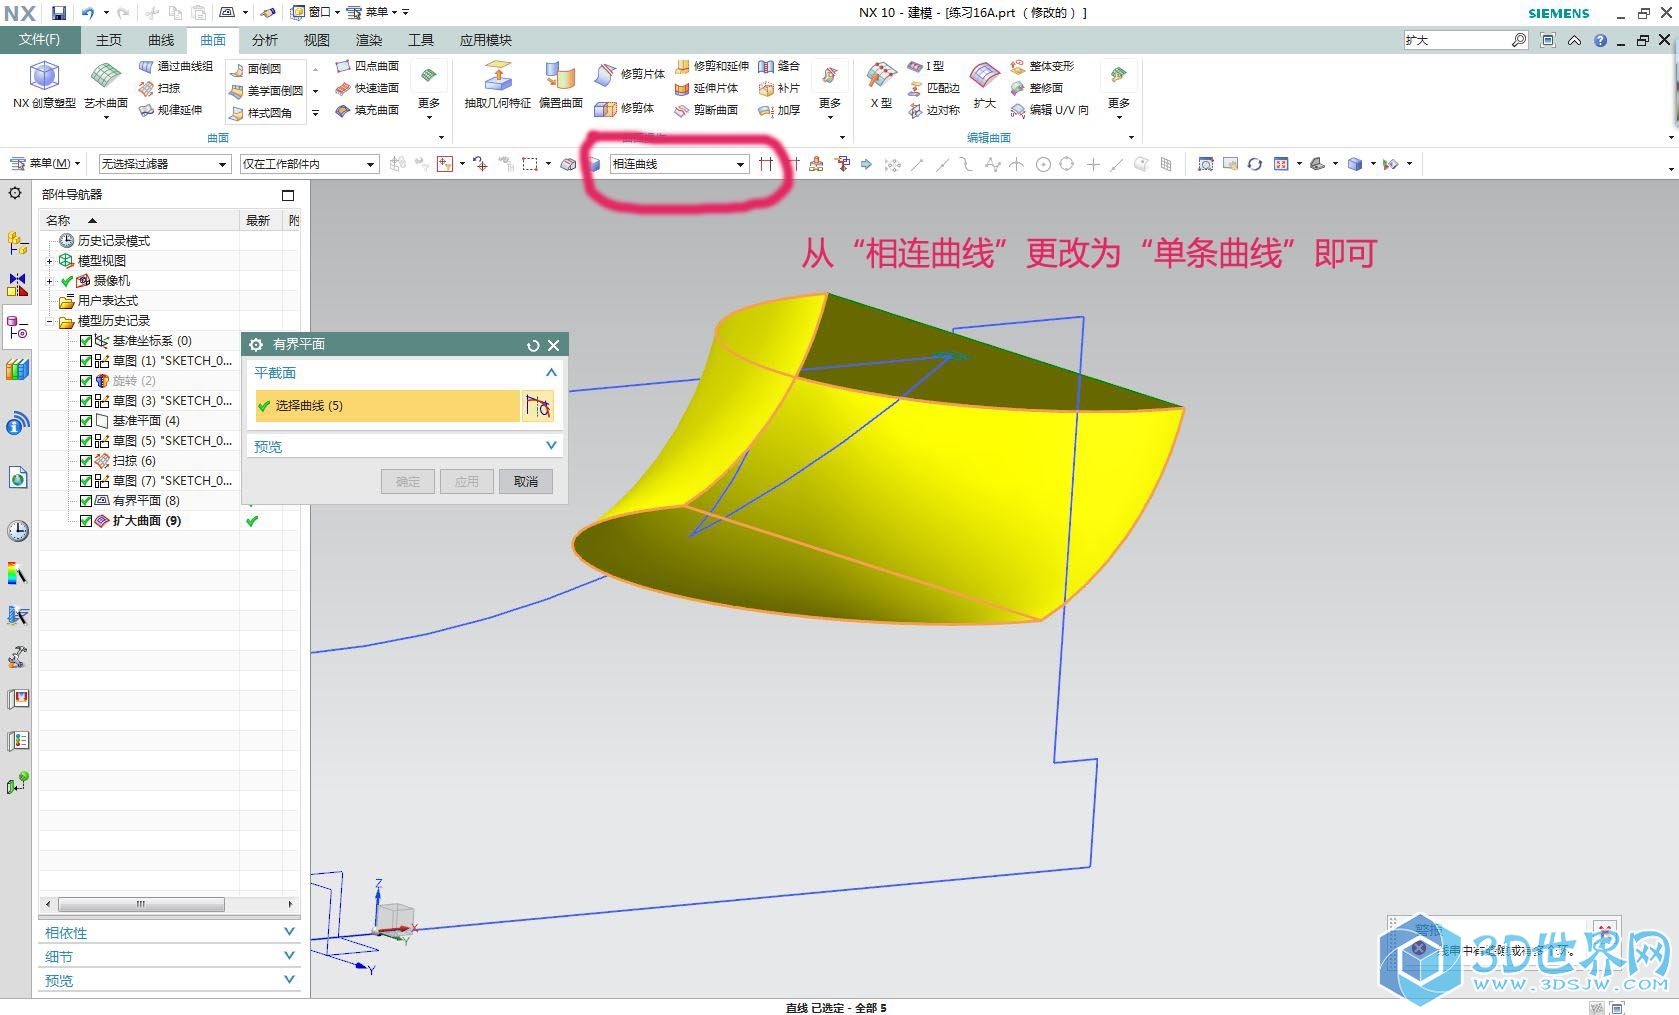Click 通过曲线组 surface command
The width and height of the screenshot is (1679, 1015).
176,66
